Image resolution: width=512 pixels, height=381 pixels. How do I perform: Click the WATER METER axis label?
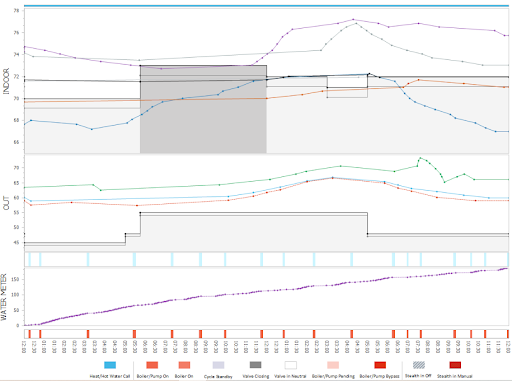coord(4,297)
